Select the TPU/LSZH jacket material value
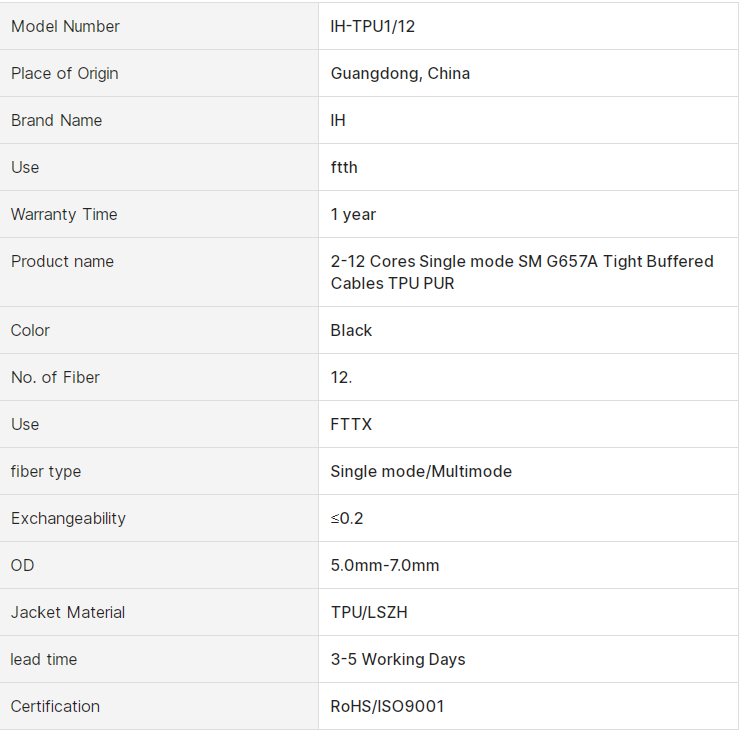The width and height of the screenshot is (740, 731). [x=369, y=613]
